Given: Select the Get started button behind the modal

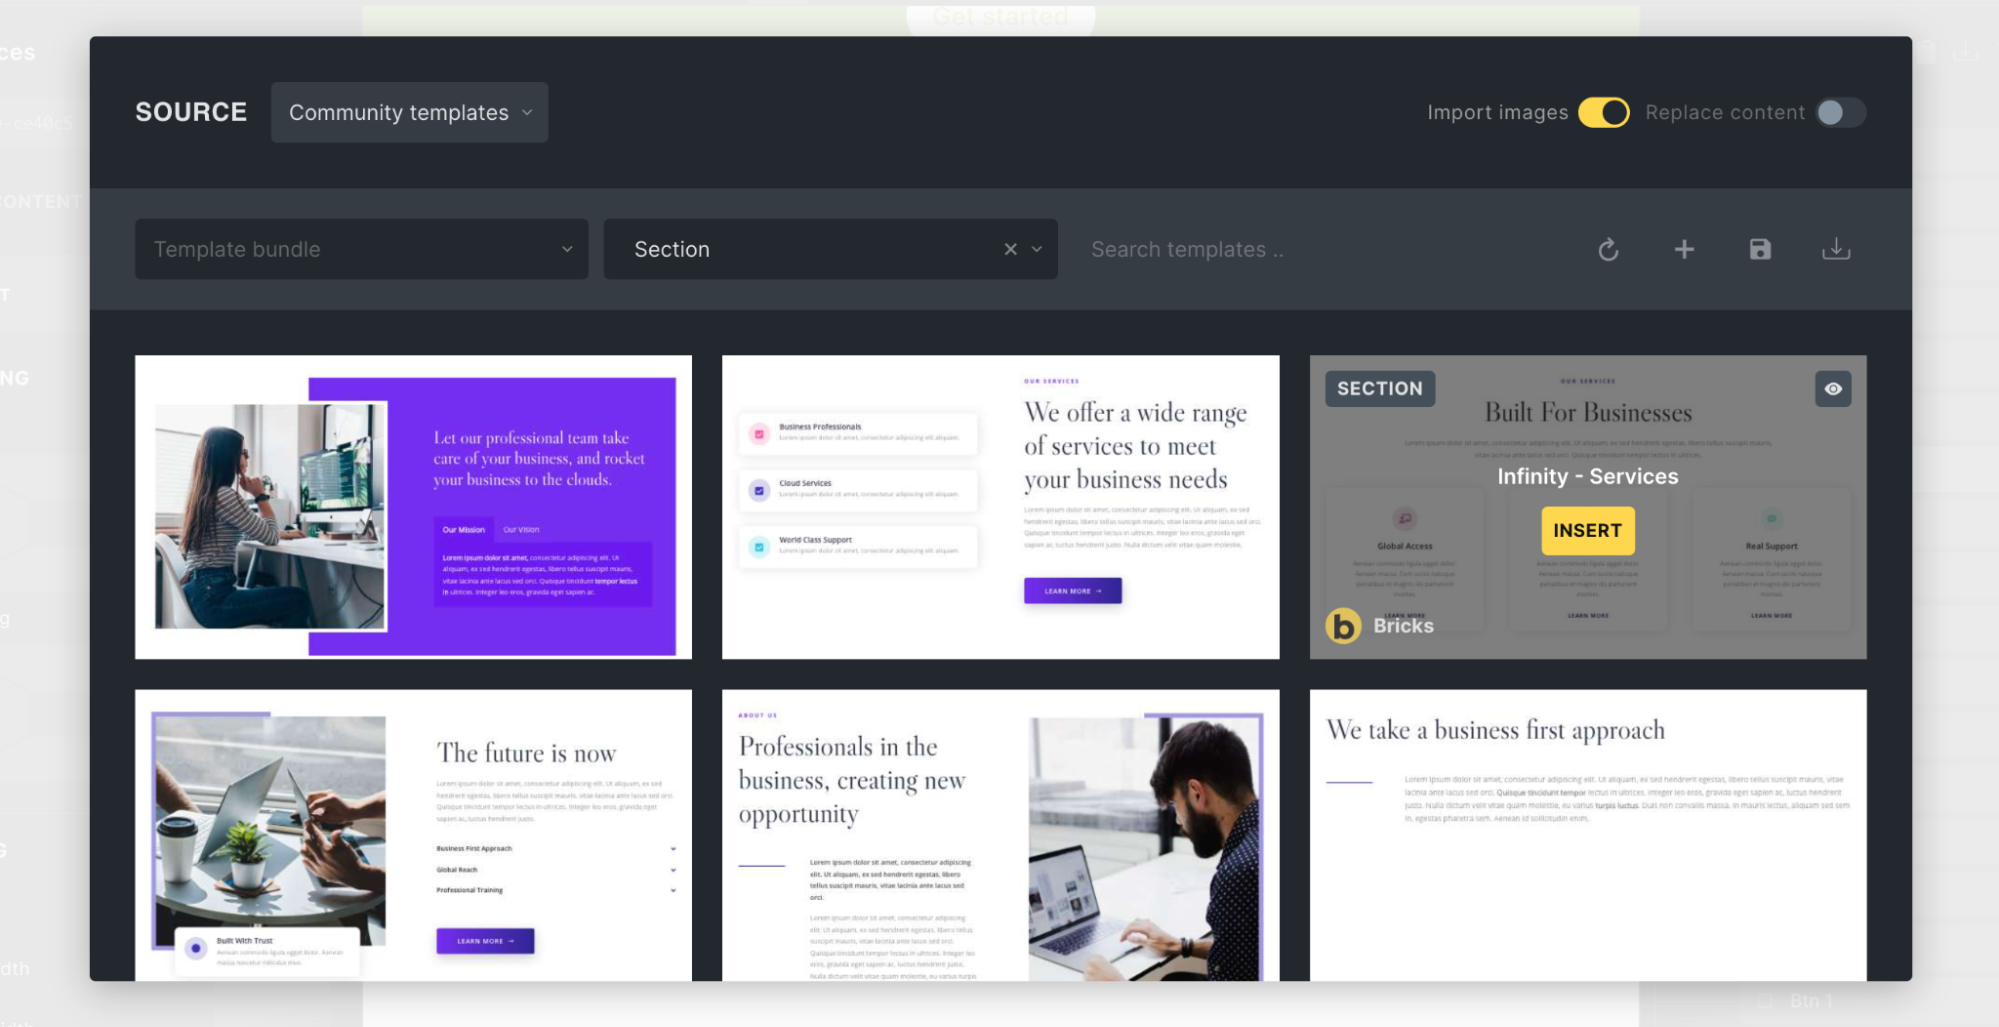Looking at the screenshot, I should tap(1000, 16).
